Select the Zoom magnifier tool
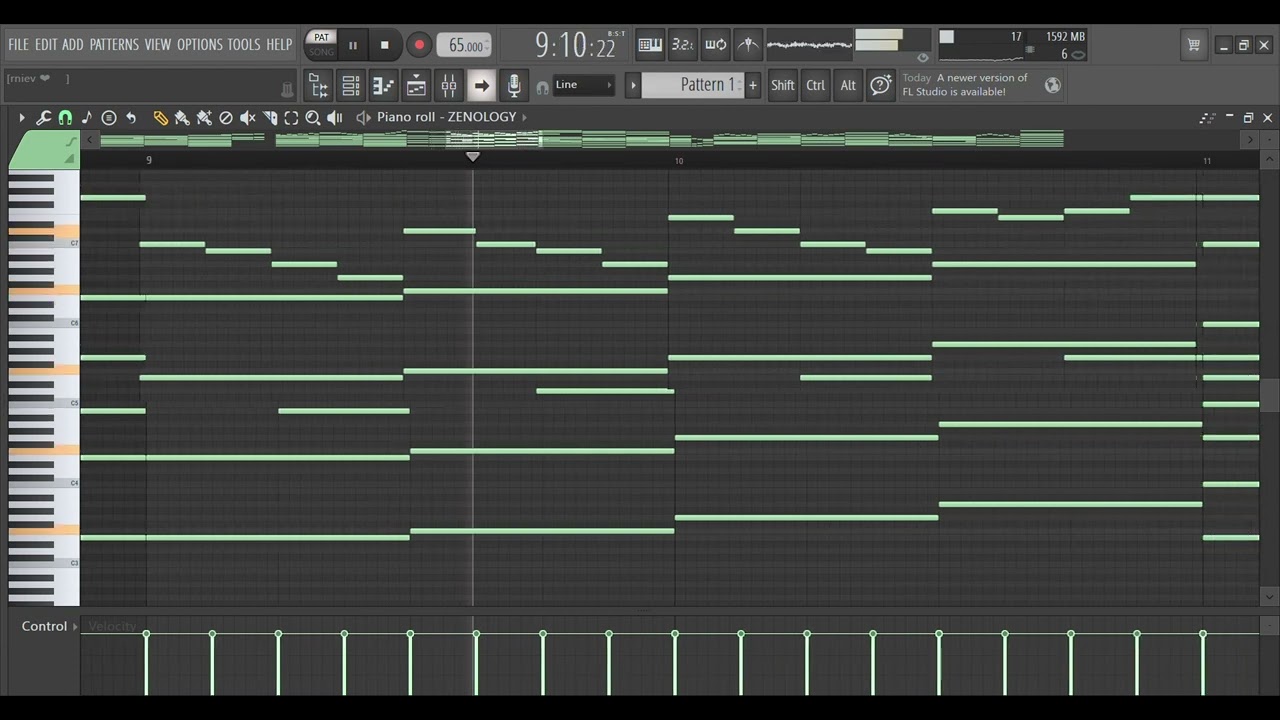Screen dimensions: 1280x720 coord(313,118)
